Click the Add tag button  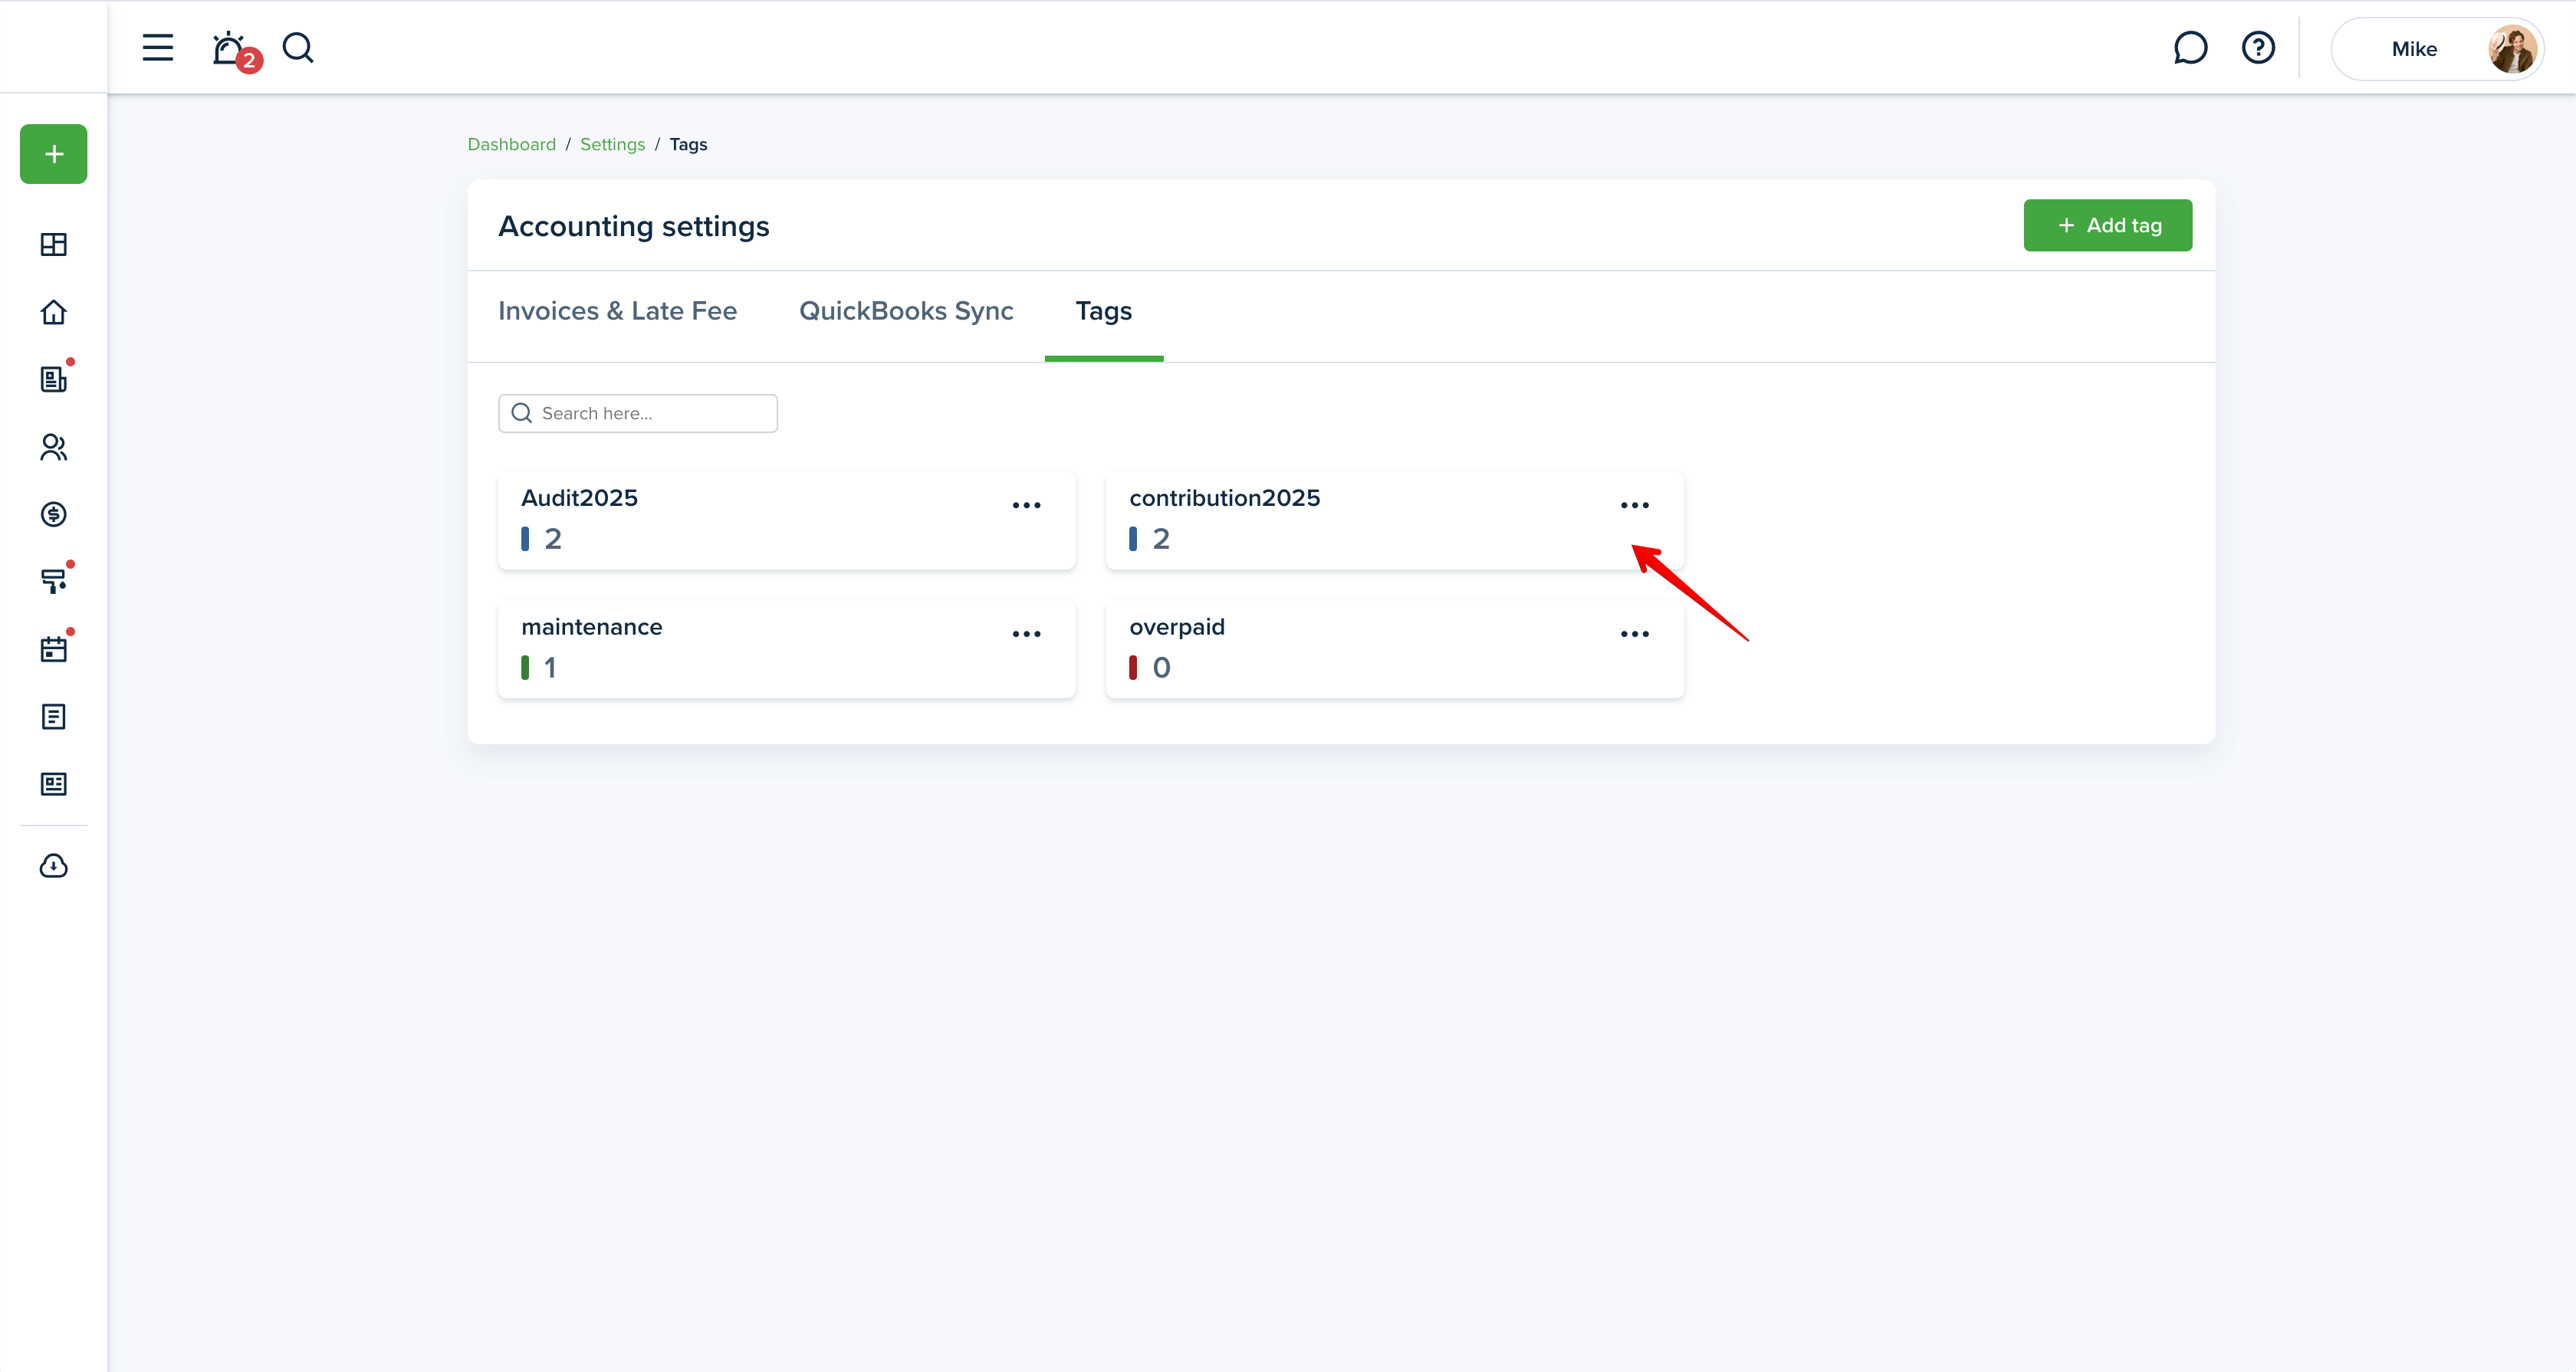(2107, 225)
